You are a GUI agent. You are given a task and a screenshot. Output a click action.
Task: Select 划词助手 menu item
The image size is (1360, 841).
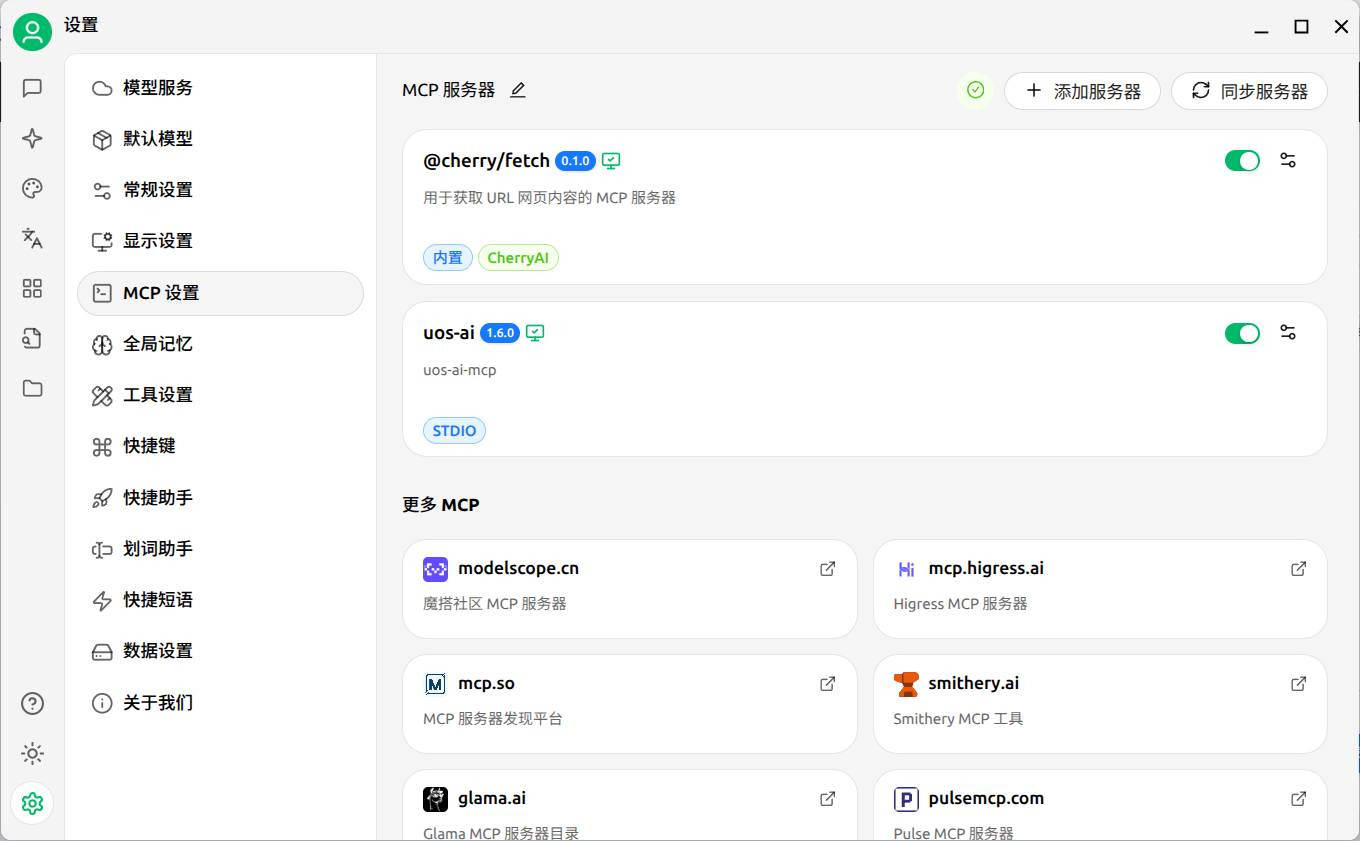click(220, 549)
